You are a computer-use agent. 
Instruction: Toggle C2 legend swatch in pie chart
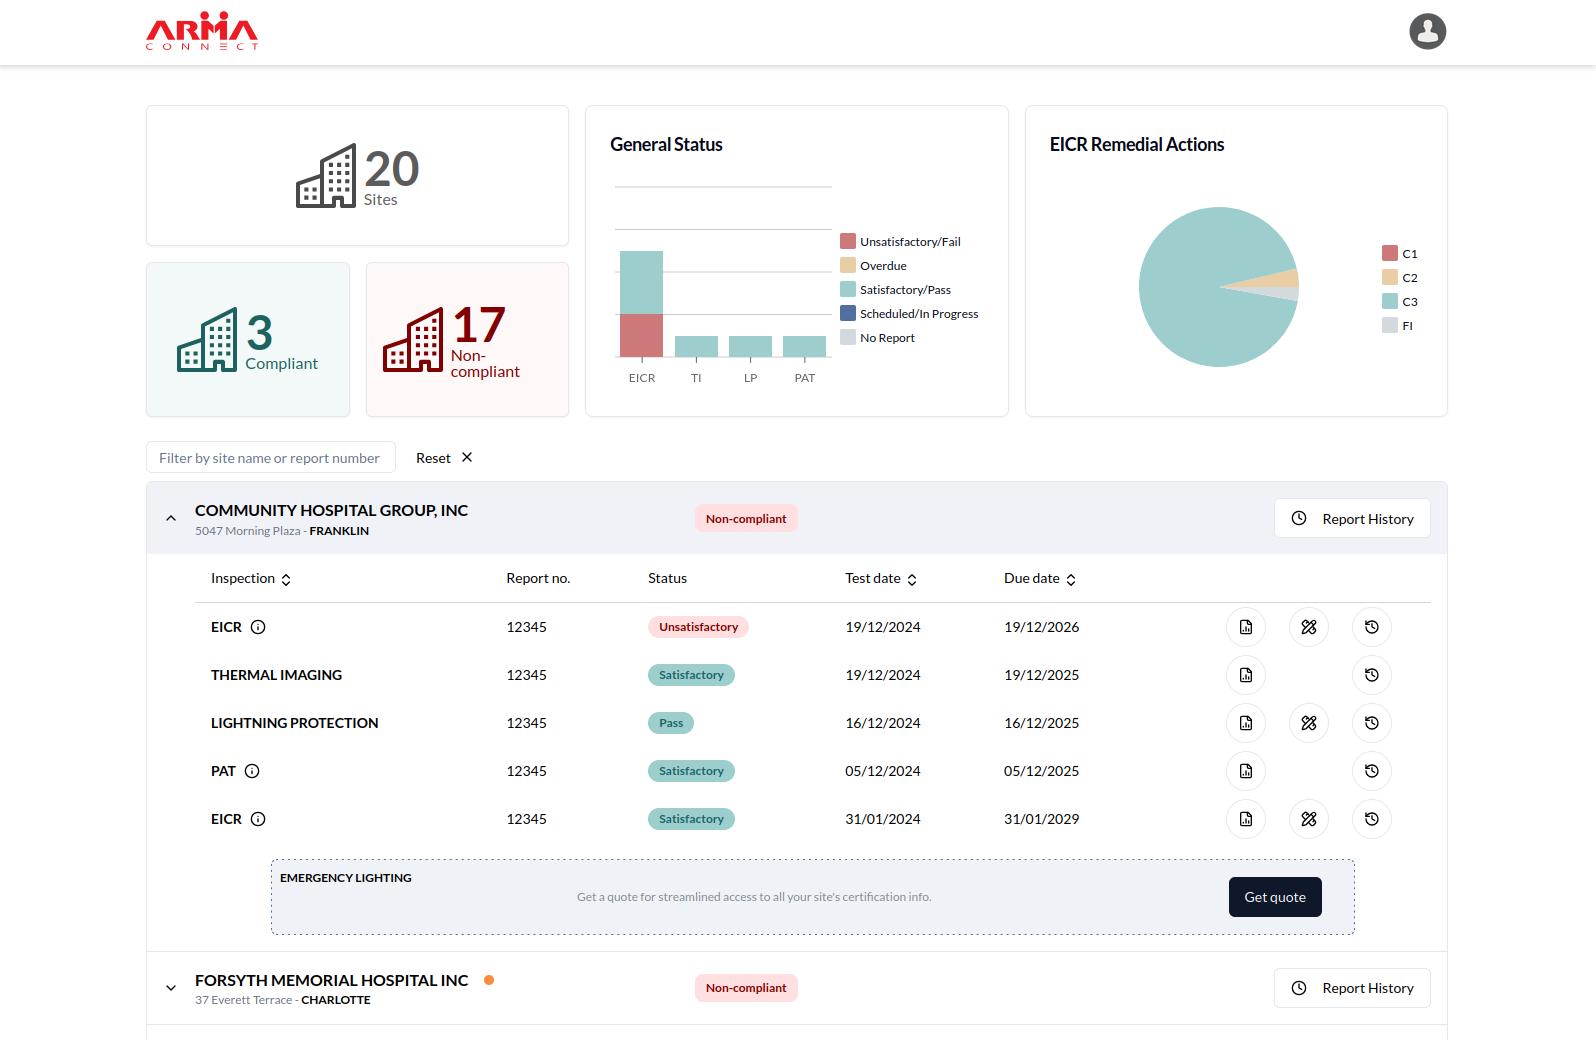(x=1390, y=277)
